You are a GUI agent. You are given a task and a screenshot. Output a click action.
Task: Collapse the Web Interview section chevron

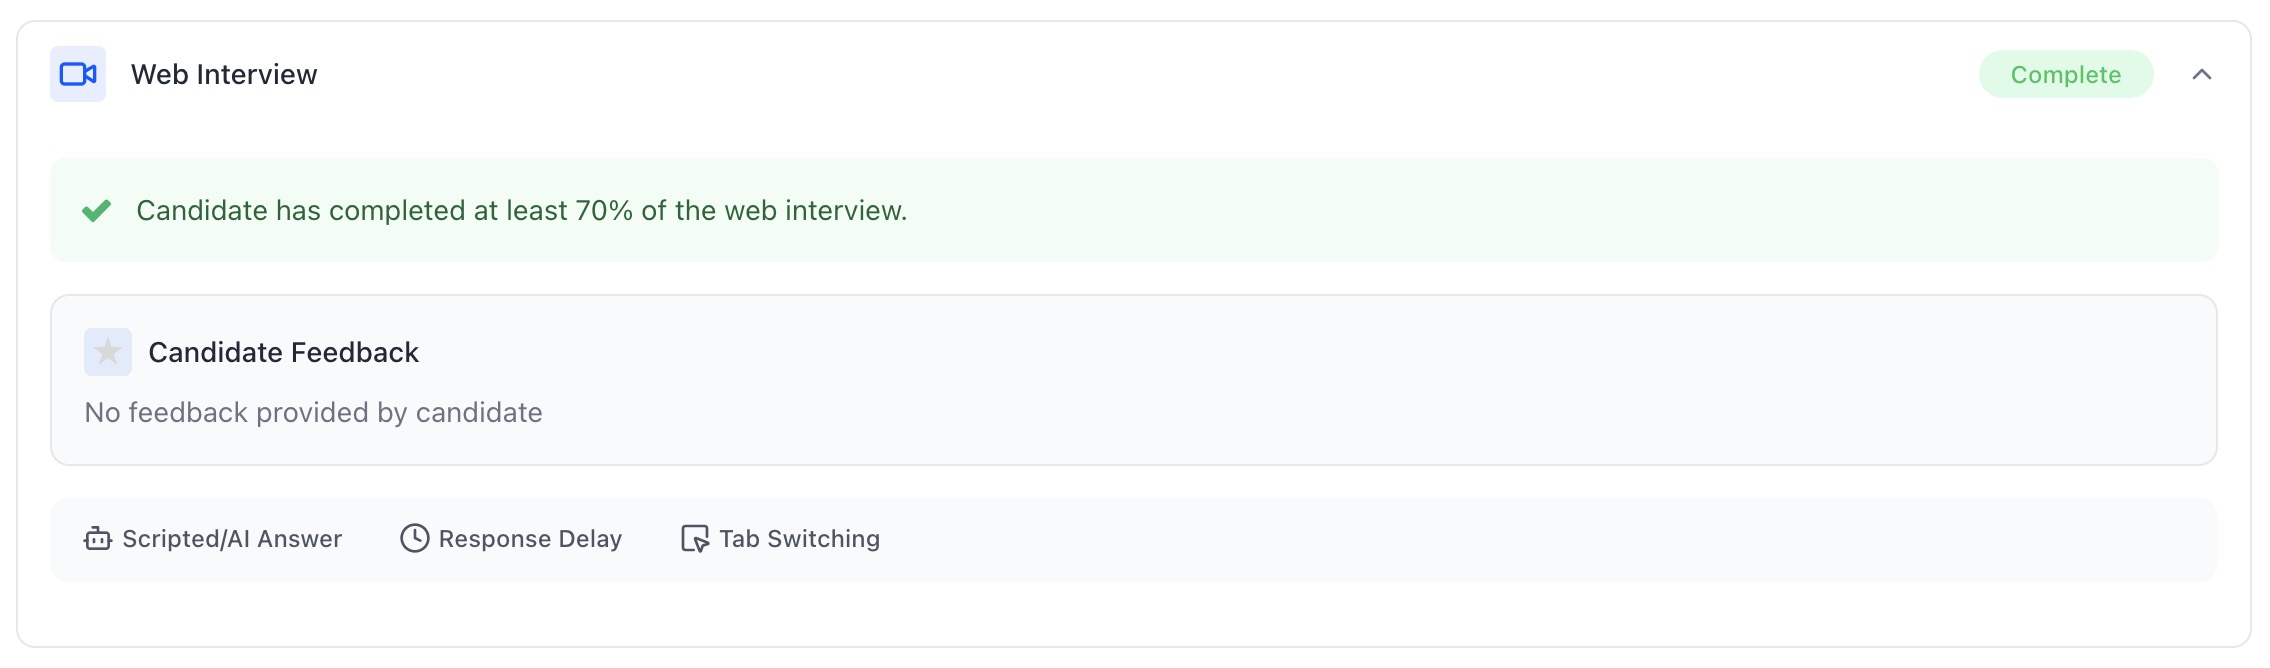[x=2201, y=74]
